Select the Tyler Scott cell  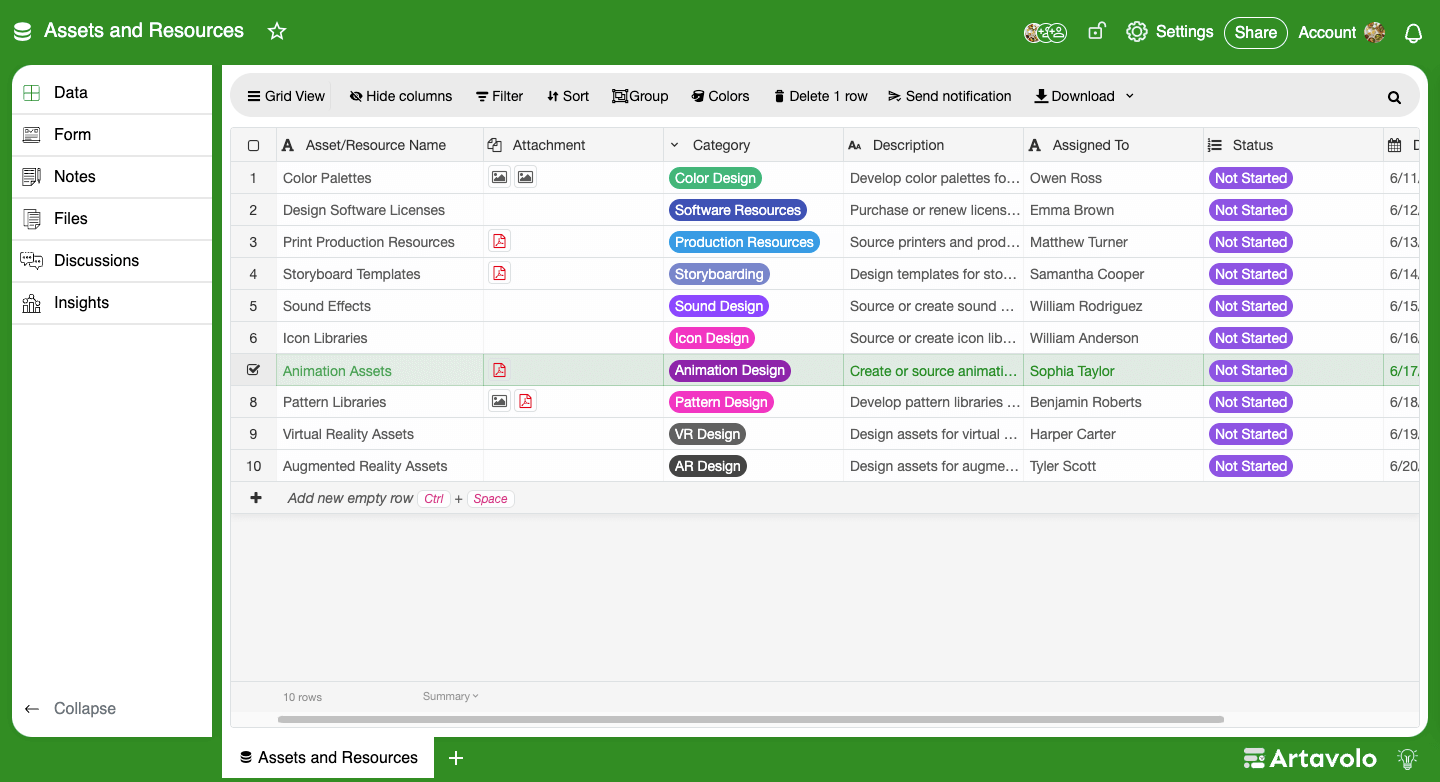tap(1113, 466)
